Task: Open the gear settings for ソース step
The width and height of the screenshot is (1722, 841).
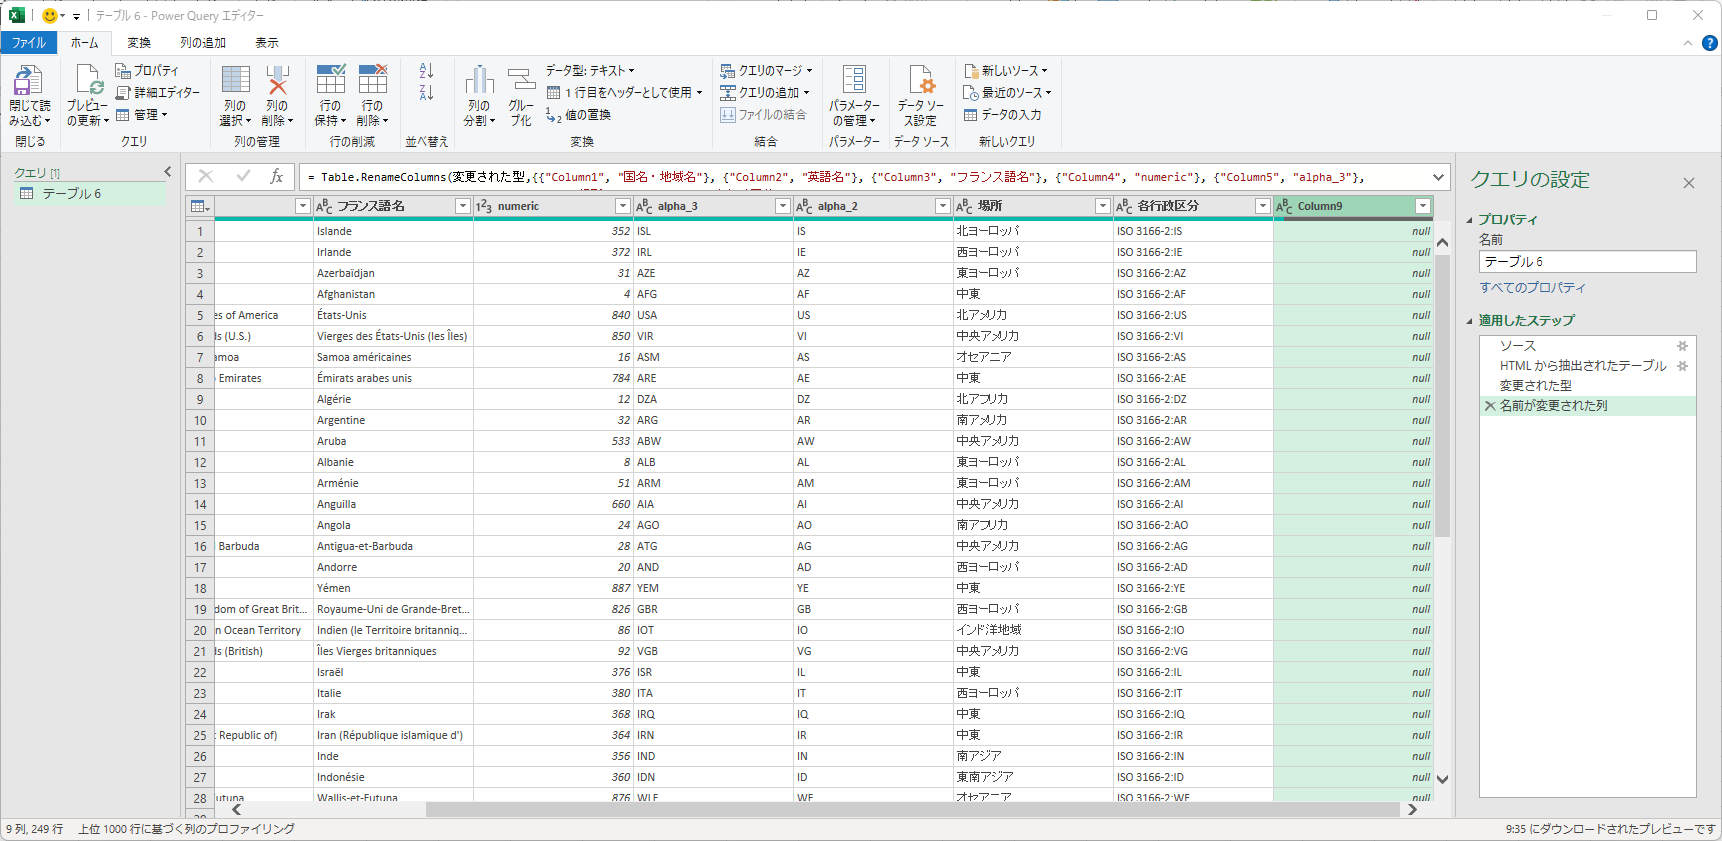Action: point(1682,346)
